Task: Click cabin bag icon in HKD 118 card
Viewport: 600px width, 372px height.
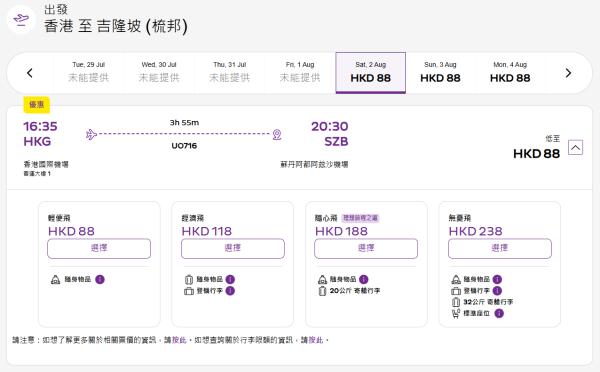Action: click(189, 291)
